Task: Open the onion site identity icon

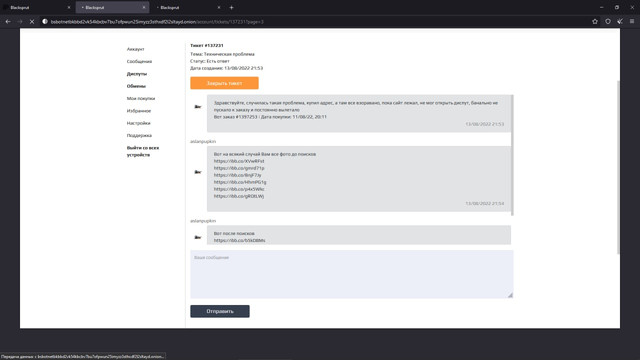Action: [45, 22]
